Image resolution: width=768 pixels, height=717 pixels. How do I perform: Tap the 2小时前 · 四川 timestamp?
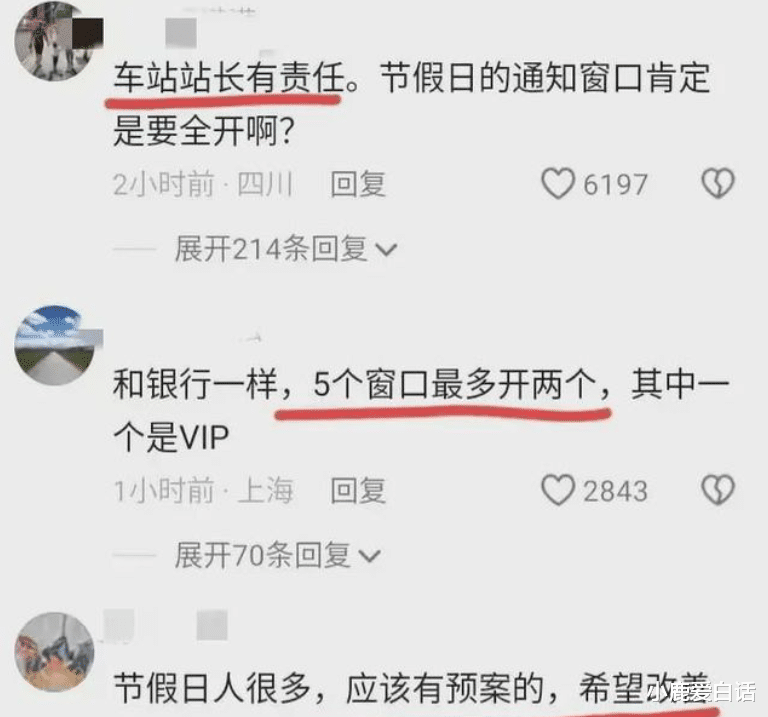203,185
